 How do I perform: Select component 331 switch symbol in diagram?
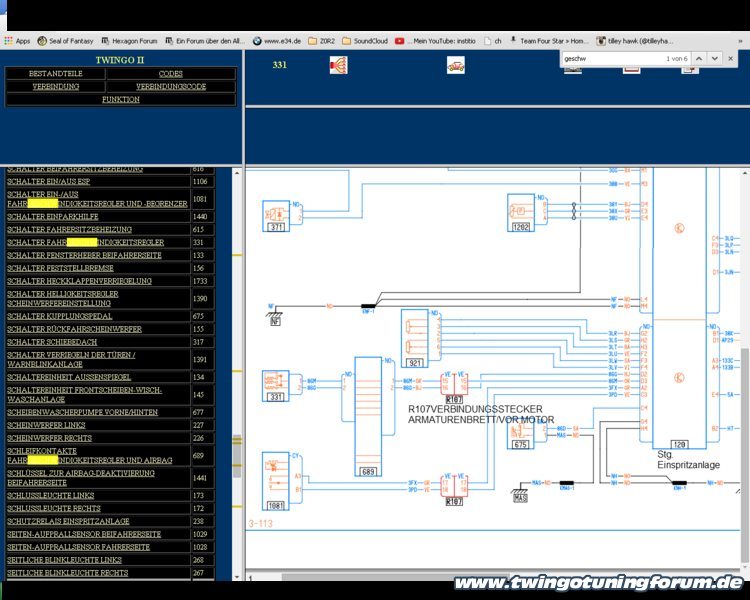click(x=275, y=384)
